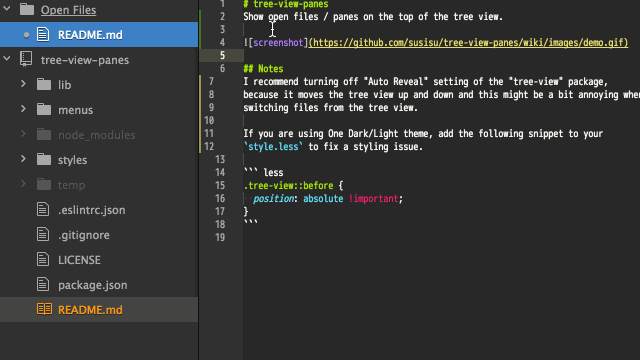Open the package.json file
This screenshot has height=360, width=640.
click(93, 285)
